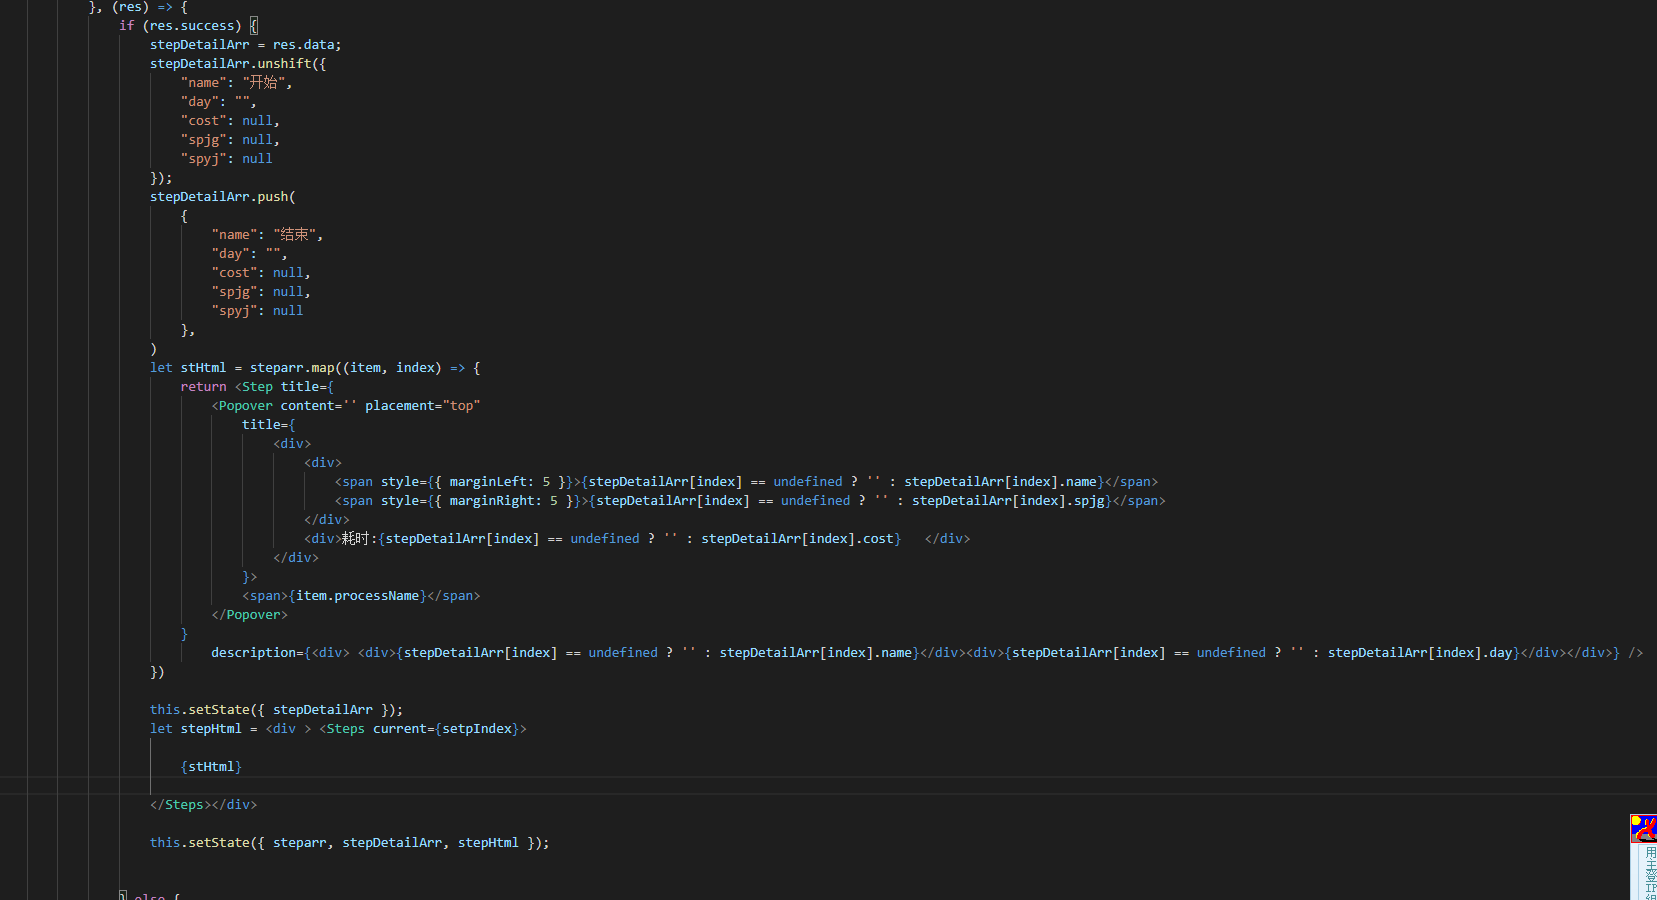This screenshot has width=1657, height=900.
Task: Click the placement="top" attribute
Action: [422, 405]
